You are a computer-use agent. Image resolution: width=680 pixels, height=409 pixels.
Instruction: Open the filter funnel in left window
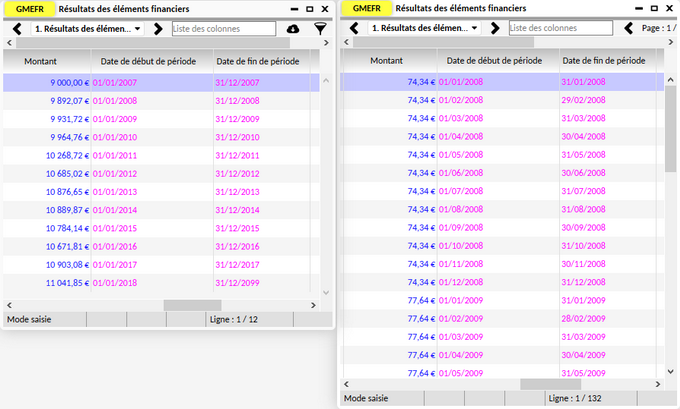tap(320, 29)
